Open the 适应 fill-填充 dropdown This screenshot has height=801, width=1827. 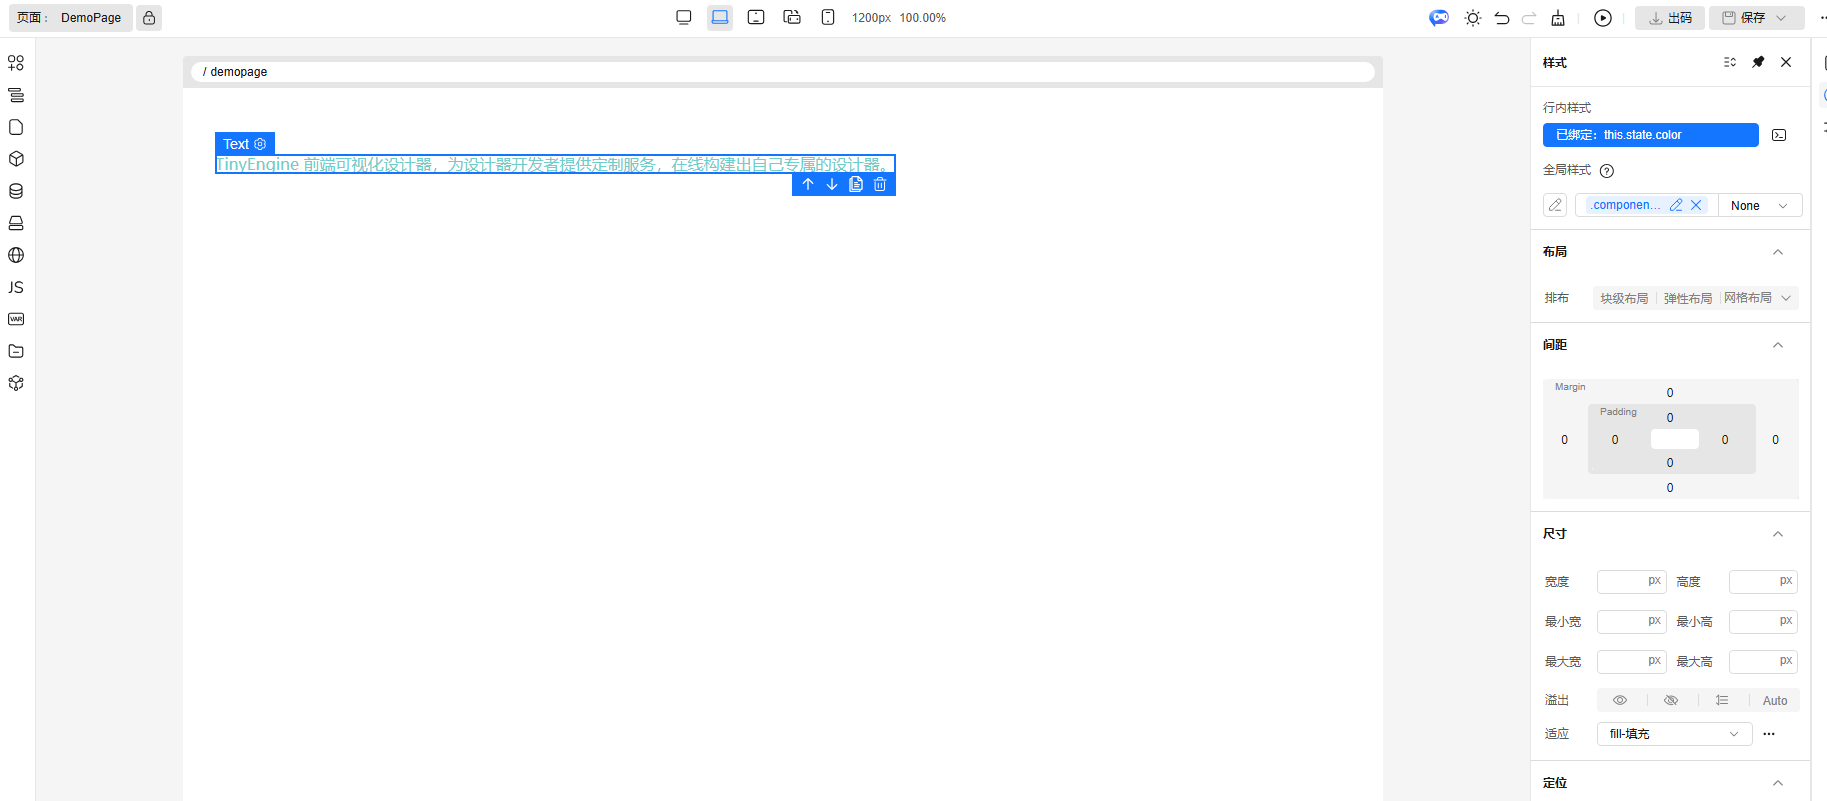point(1674,734)
